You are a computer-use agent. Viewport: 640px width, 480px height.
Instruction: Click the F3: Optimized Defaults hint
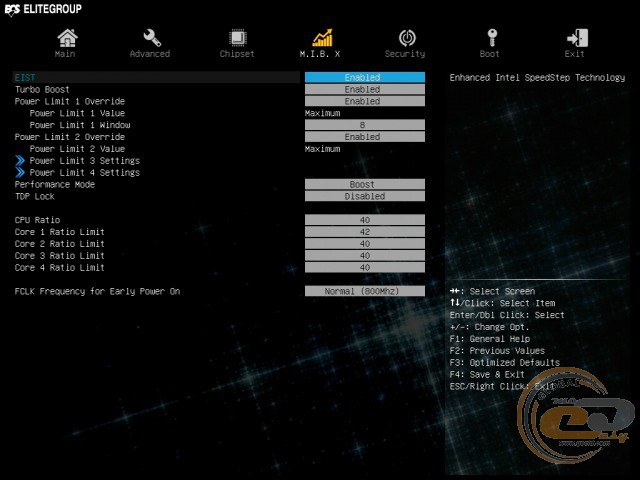(504, 362)
